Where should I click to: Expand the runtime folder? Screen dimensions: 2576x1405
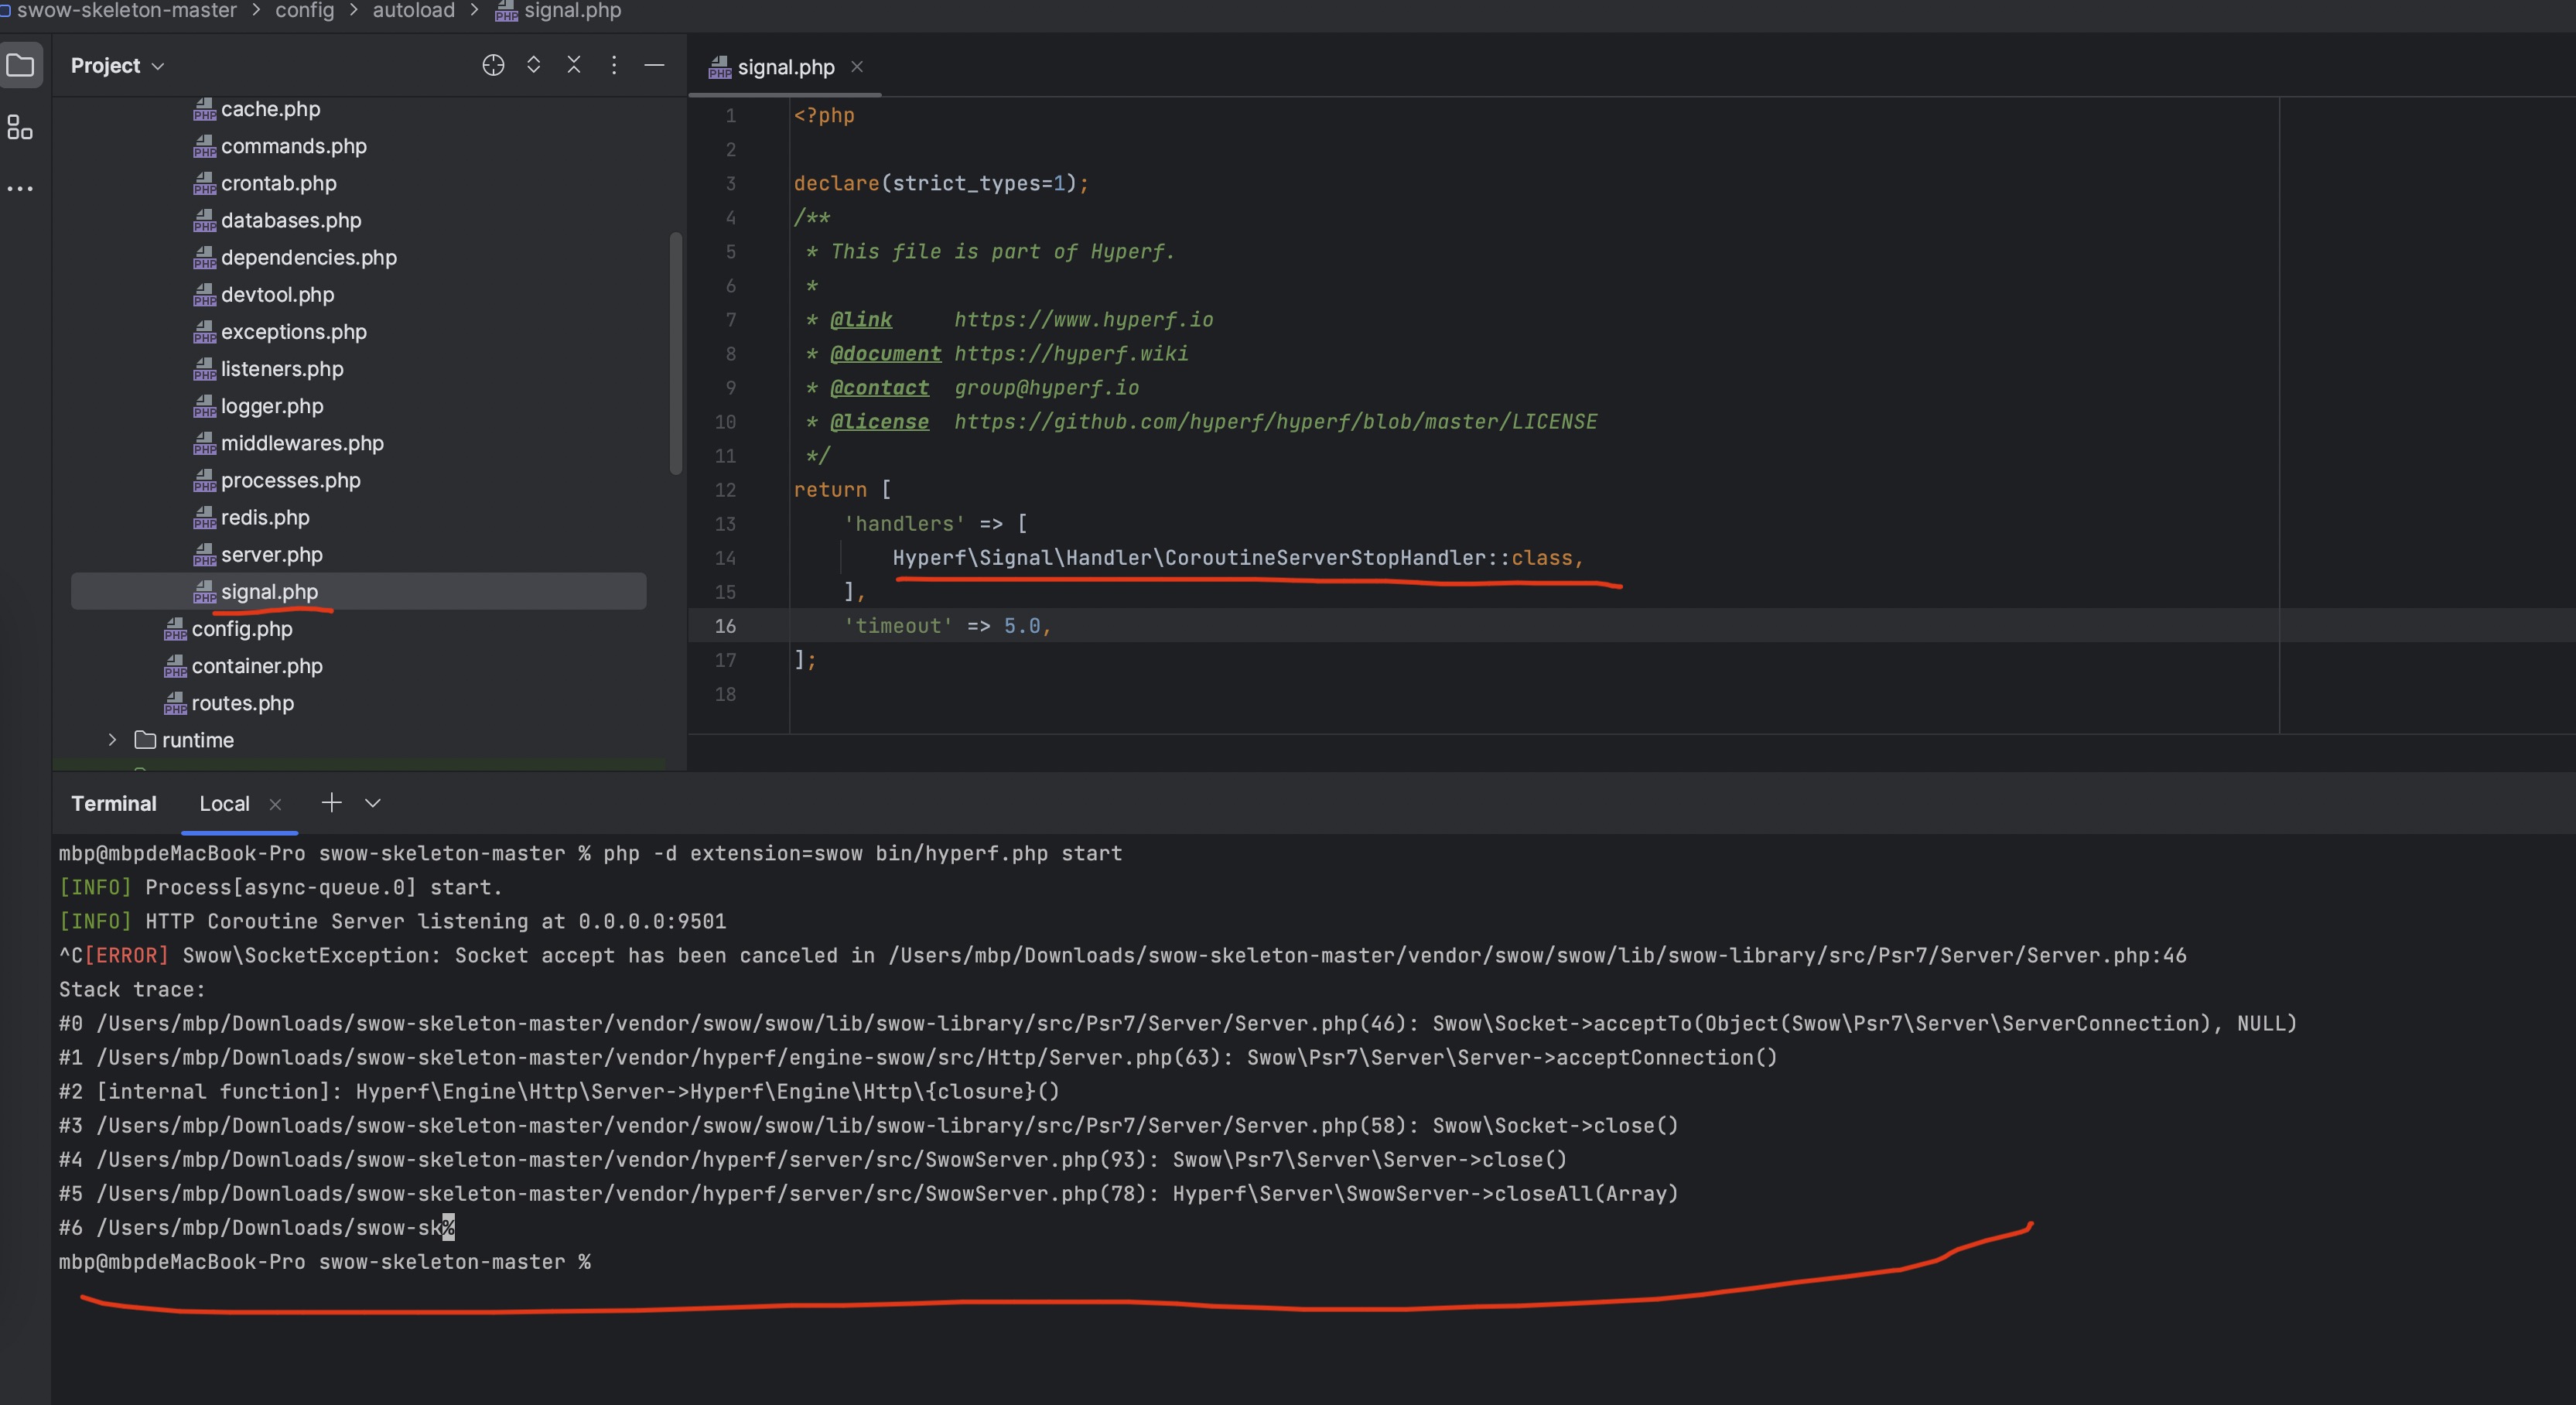(112, 740)
